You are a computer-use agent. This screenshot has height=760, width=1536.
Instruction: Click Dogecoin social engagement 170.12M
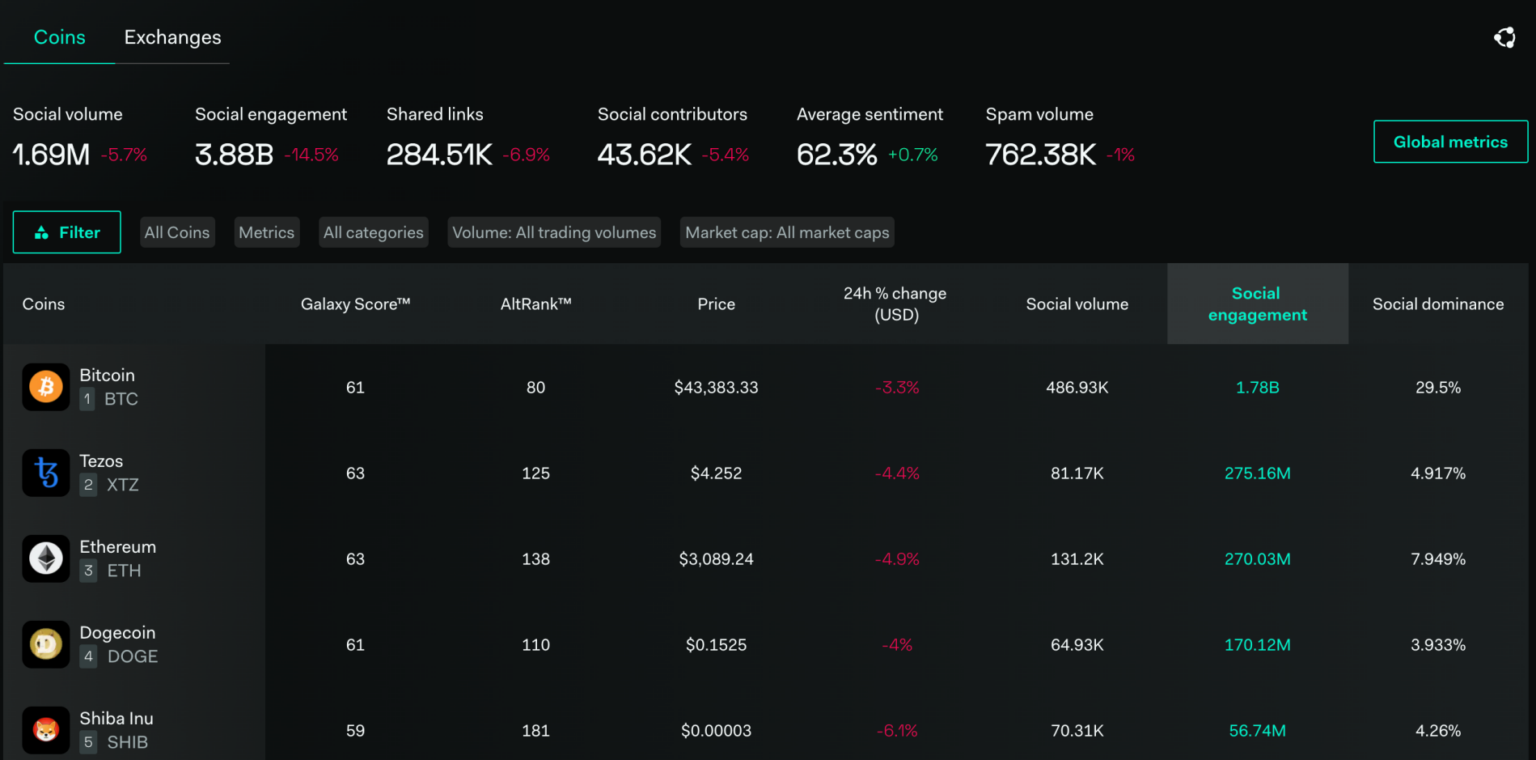tap(1257, 645)
